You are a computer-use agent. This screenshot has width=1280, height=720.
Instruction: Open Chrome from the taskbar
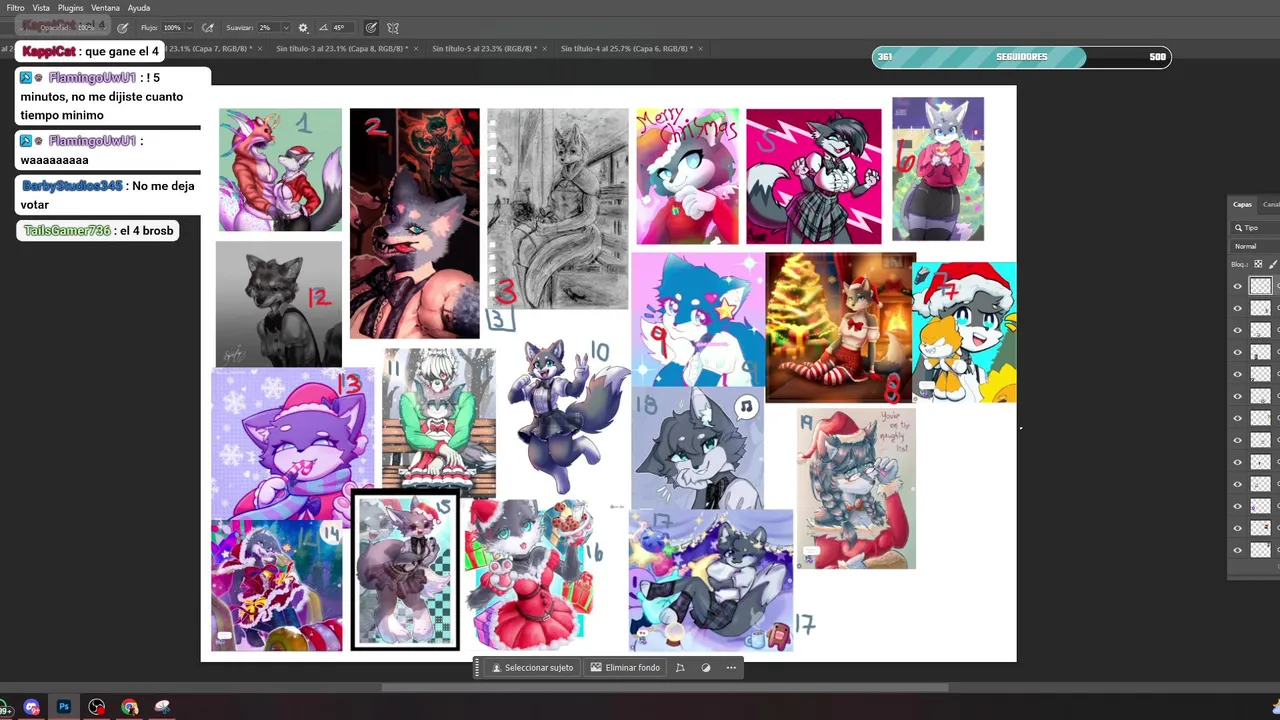[130, 707]
